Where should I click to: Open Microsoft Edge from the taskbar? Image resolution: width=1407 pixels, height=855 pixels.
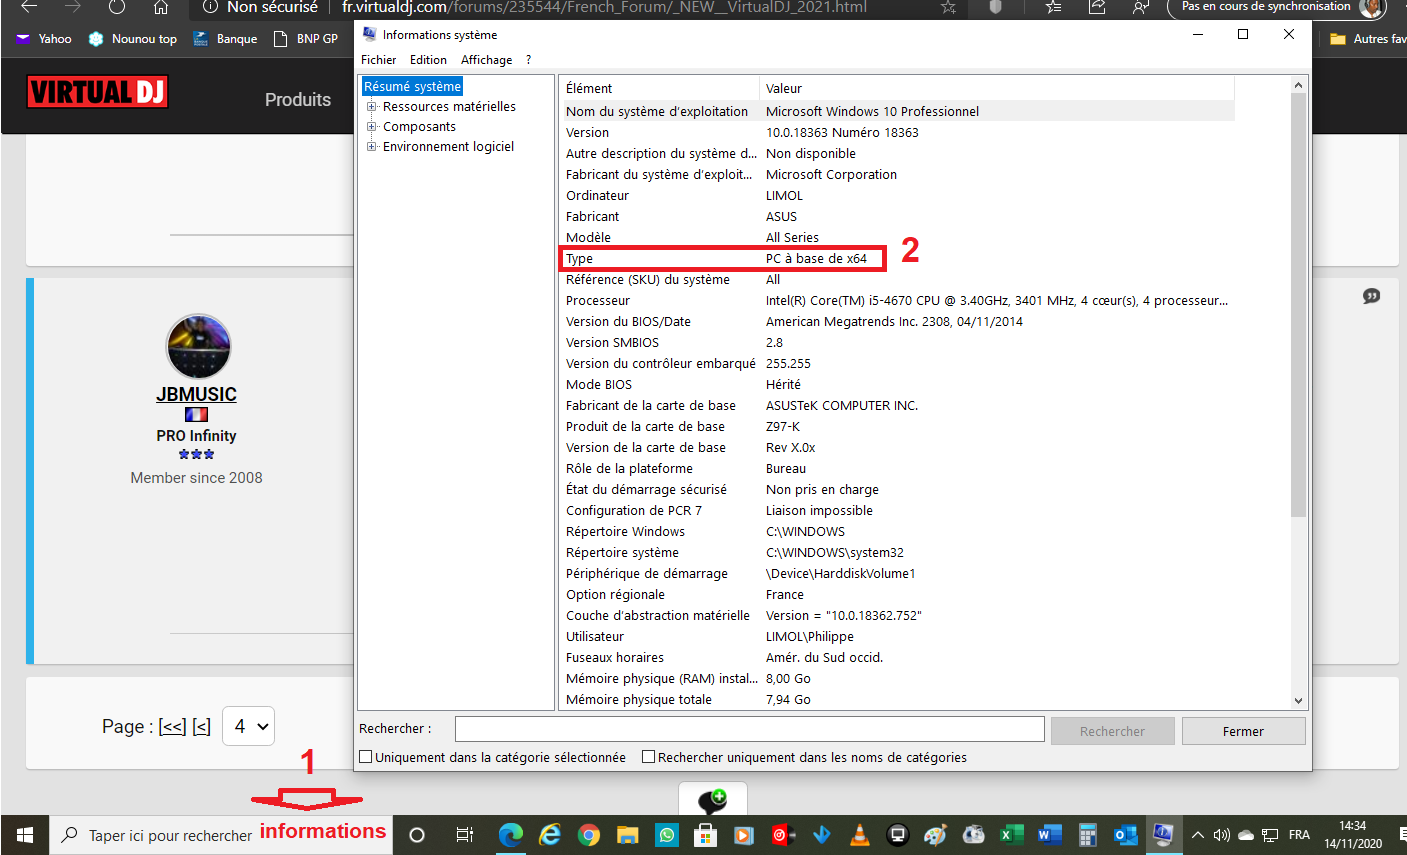coord(511,835)
